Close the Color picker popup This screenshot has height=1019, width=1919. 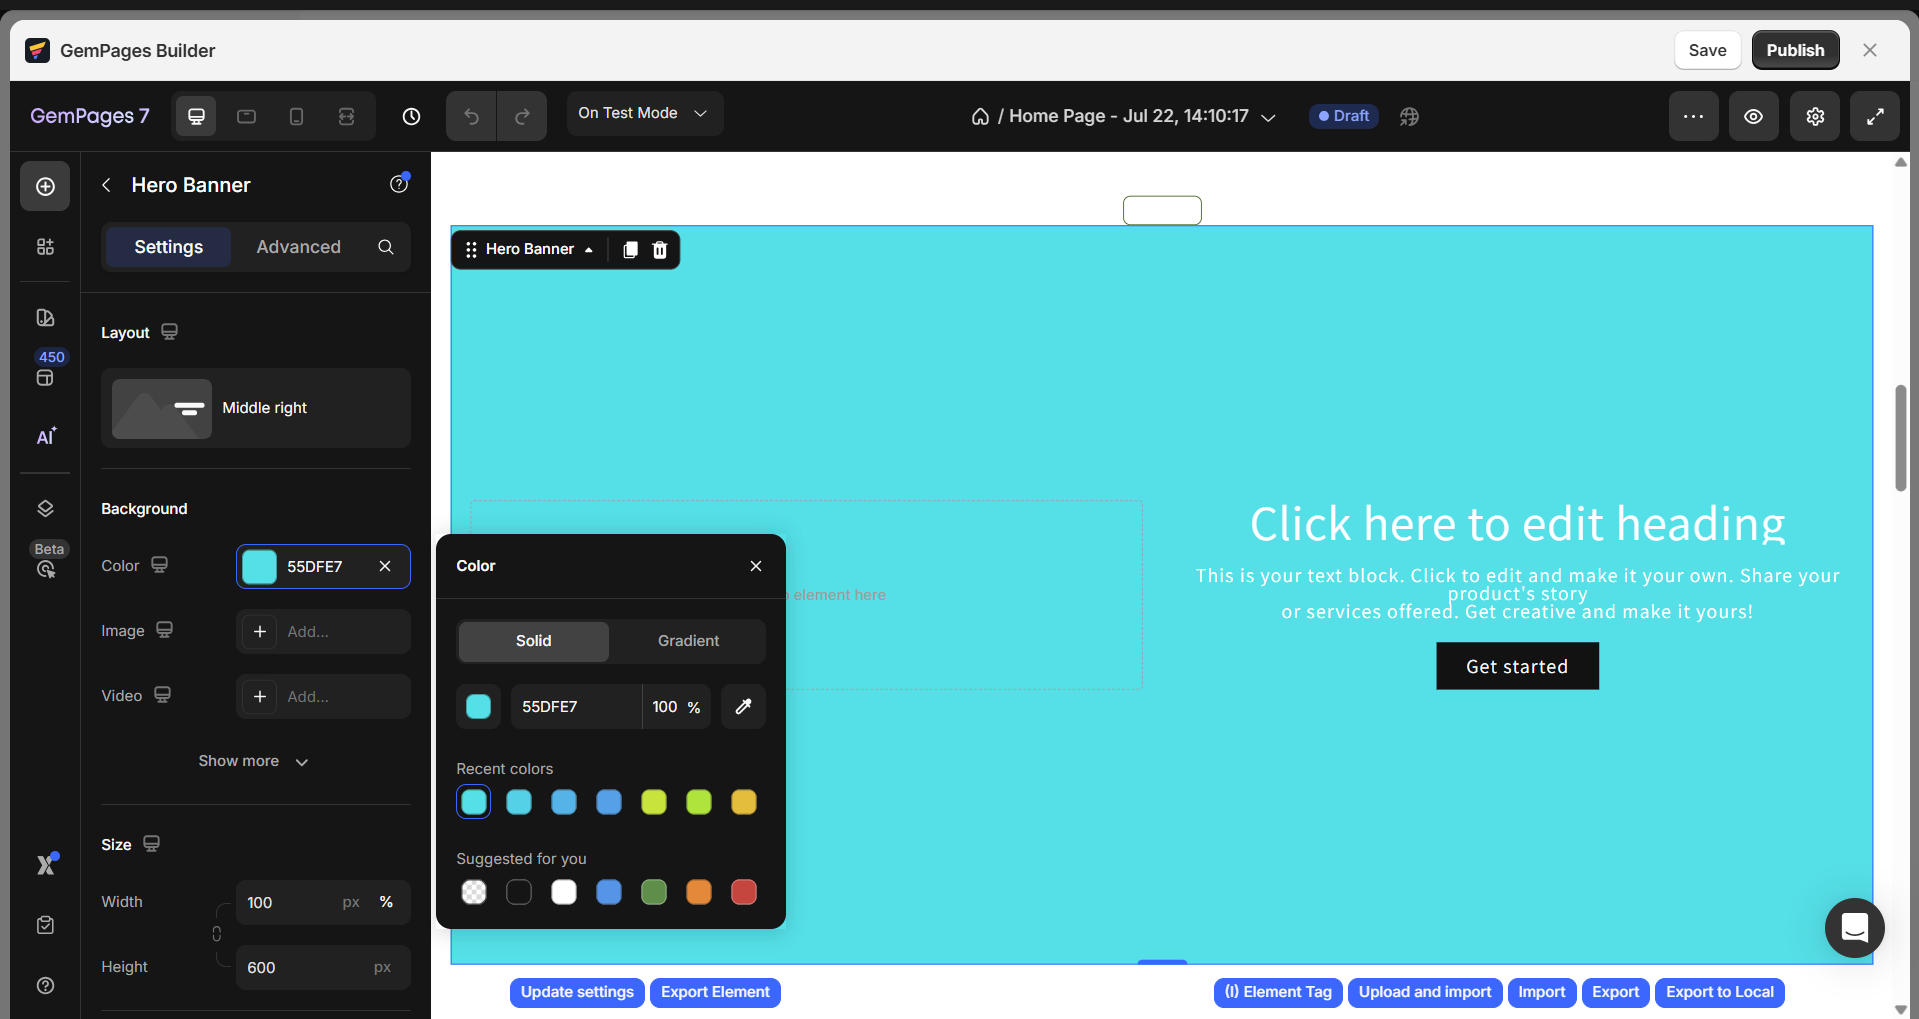756,566
